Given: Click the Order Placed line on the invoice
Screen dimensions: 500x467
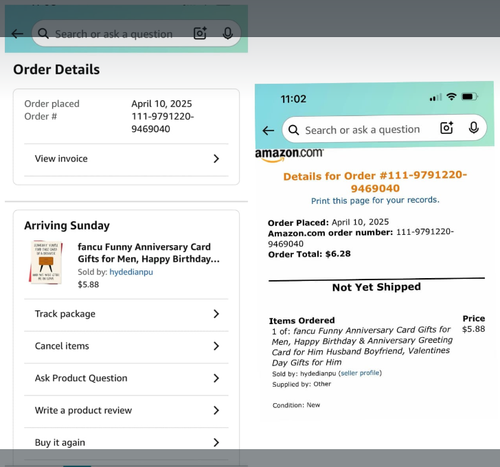Looking at the screenshot, I should (328, 222).
